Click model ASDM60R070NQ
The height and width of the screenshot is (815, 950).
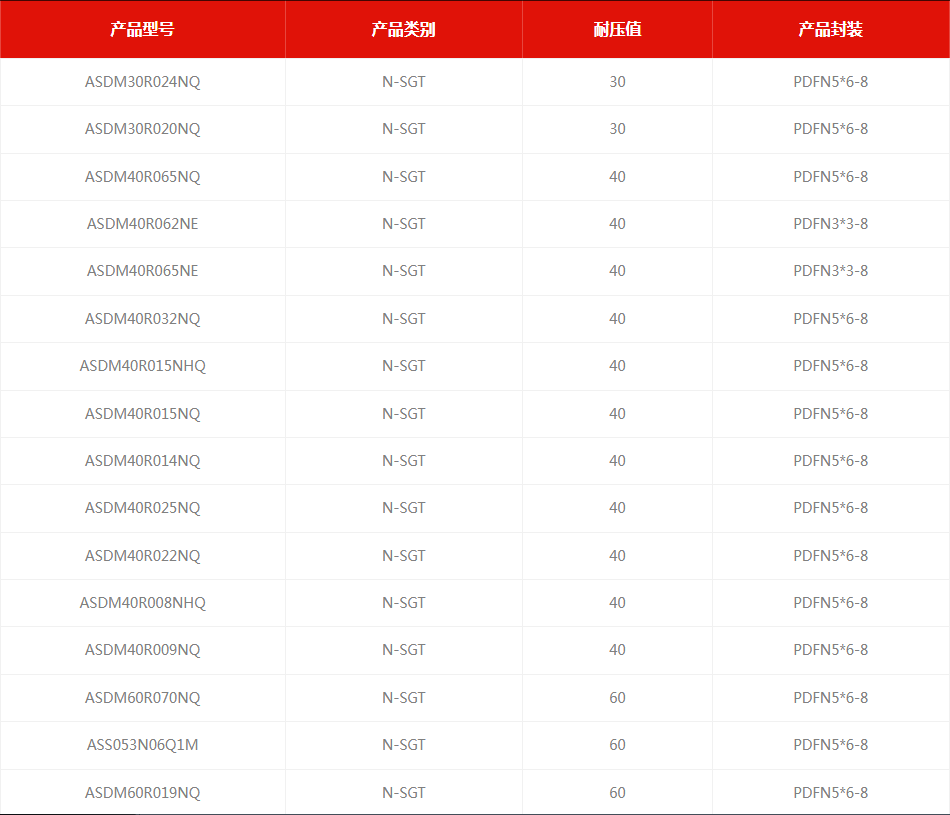[142, 698]
